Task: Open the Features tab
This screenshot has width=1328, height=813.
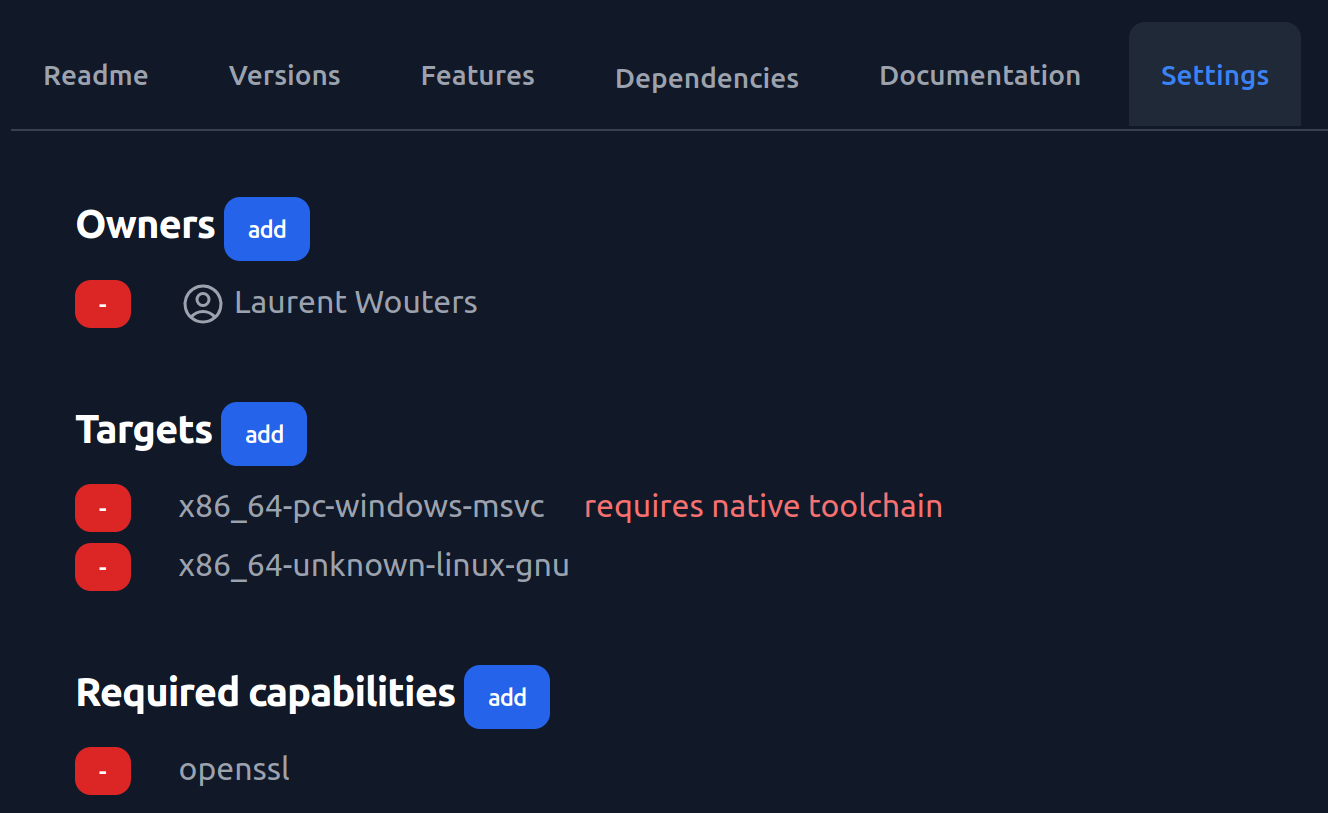Action: (x=478, y=76)
